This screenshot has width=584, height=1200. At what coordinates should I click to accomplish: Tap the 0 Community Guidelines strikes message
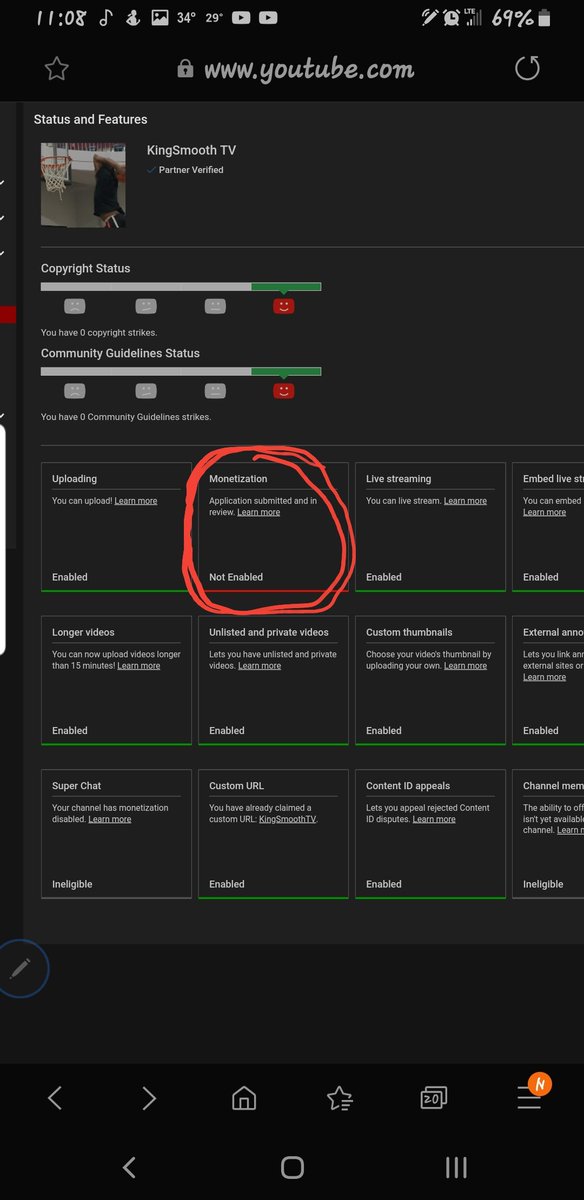click(126, 416)
